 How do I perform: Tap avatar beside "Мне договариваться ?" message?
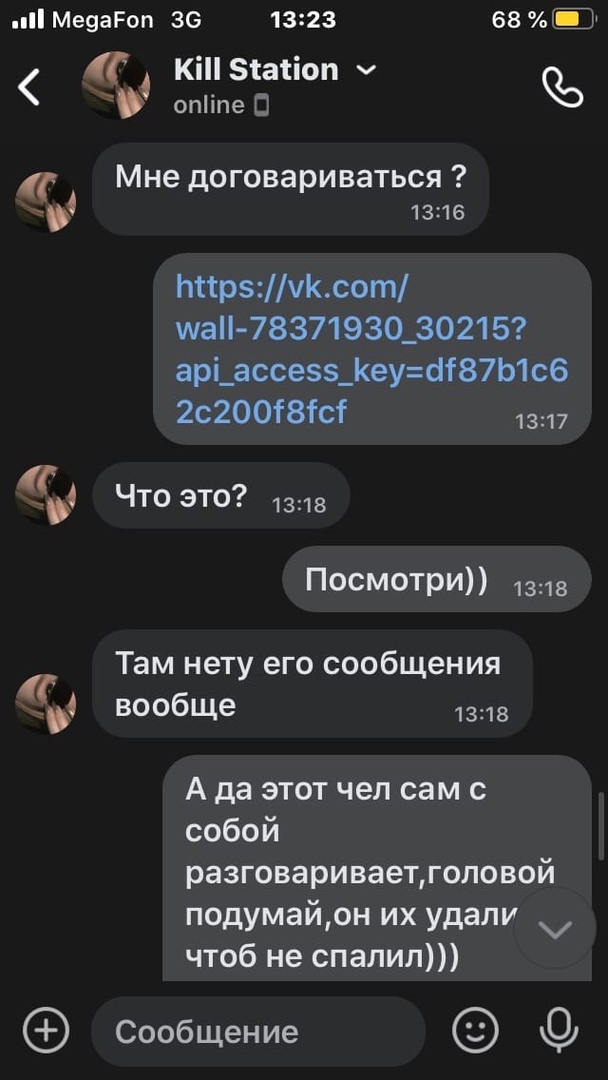pos(45,202)
